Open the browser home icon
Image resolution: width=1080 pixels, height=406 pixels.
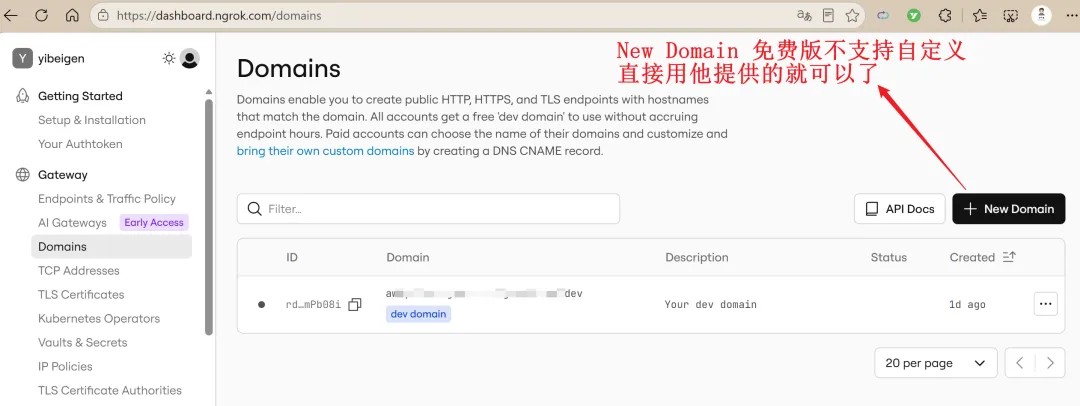tap(72, 15)
